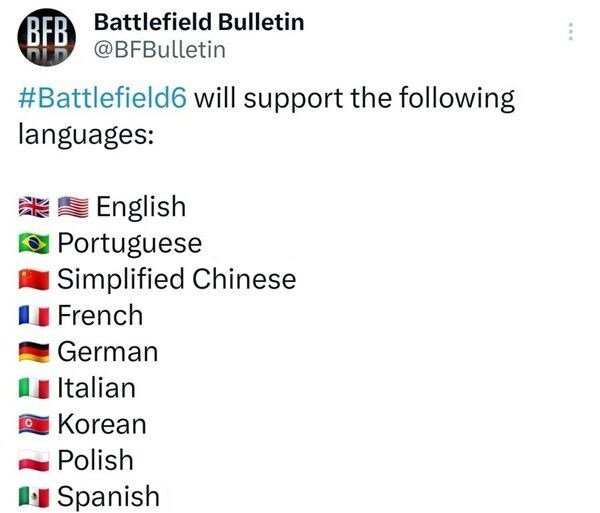This screenshot has height=513, width=600.
Task: Click the United Kingdom flag emoji
Action: coord(34,207)
